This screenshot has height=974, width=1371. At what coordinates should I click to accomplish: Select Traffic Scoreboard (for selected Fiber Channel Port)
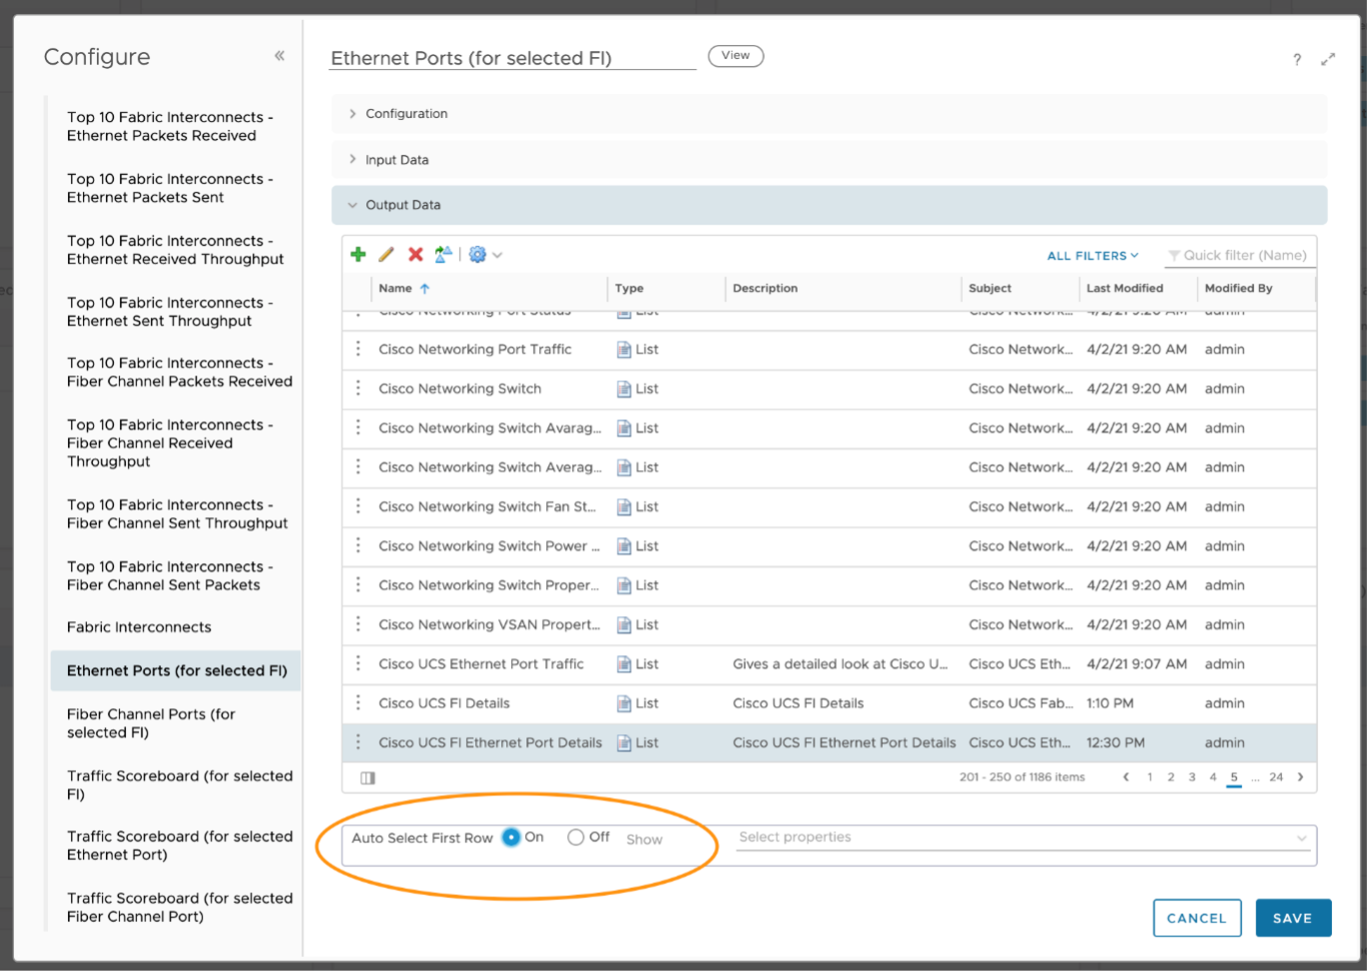[x=179, y=908]
